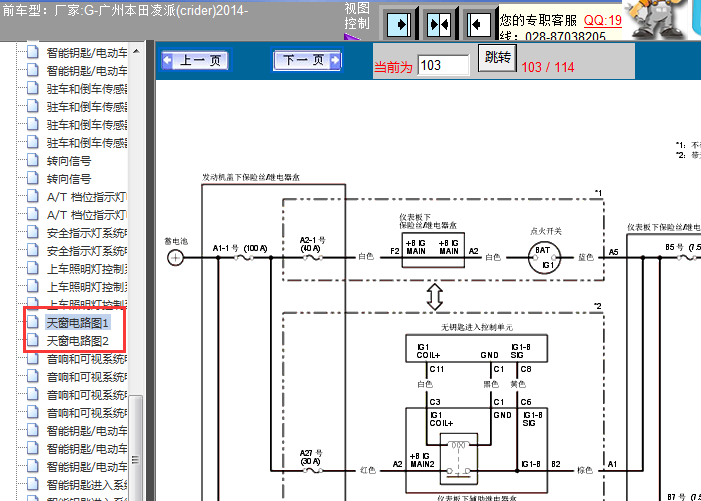Open the QQ:19 customer service link
This screenshot has width=701, height=501.
pos(603,20)
